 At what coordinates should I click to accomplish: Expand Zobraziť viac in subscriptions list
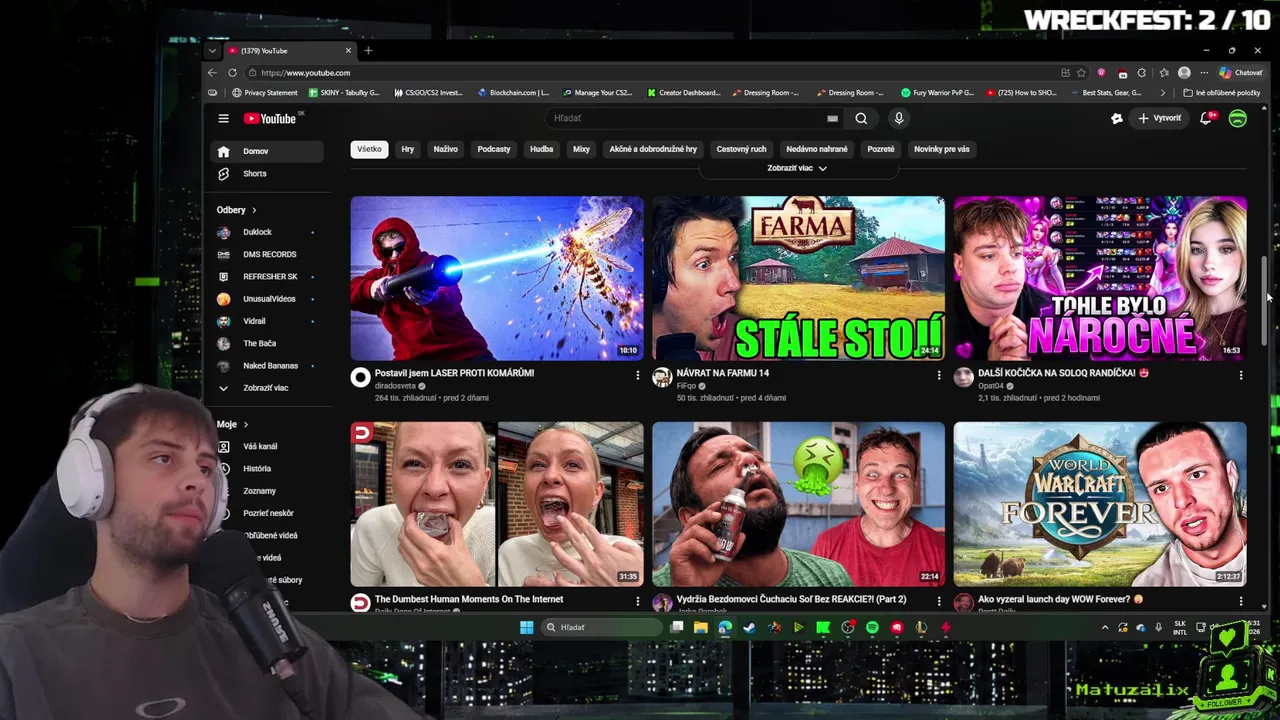point(267,388)
